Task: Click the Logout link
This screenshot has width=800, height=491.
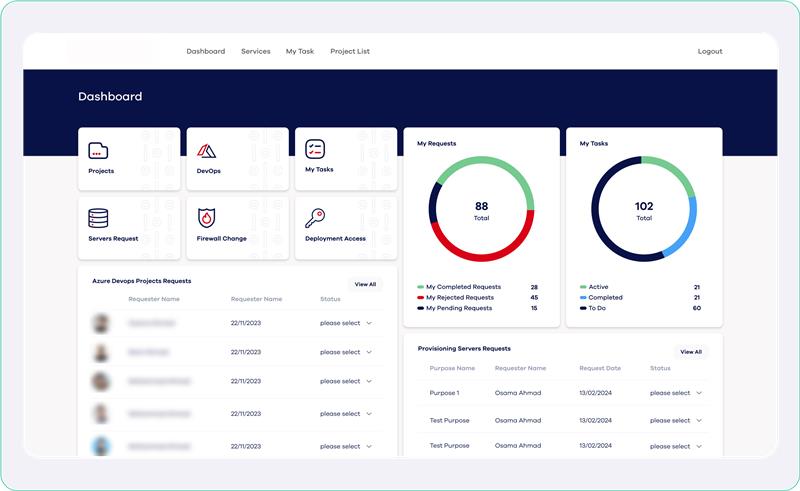Action: tap(710, 51)
